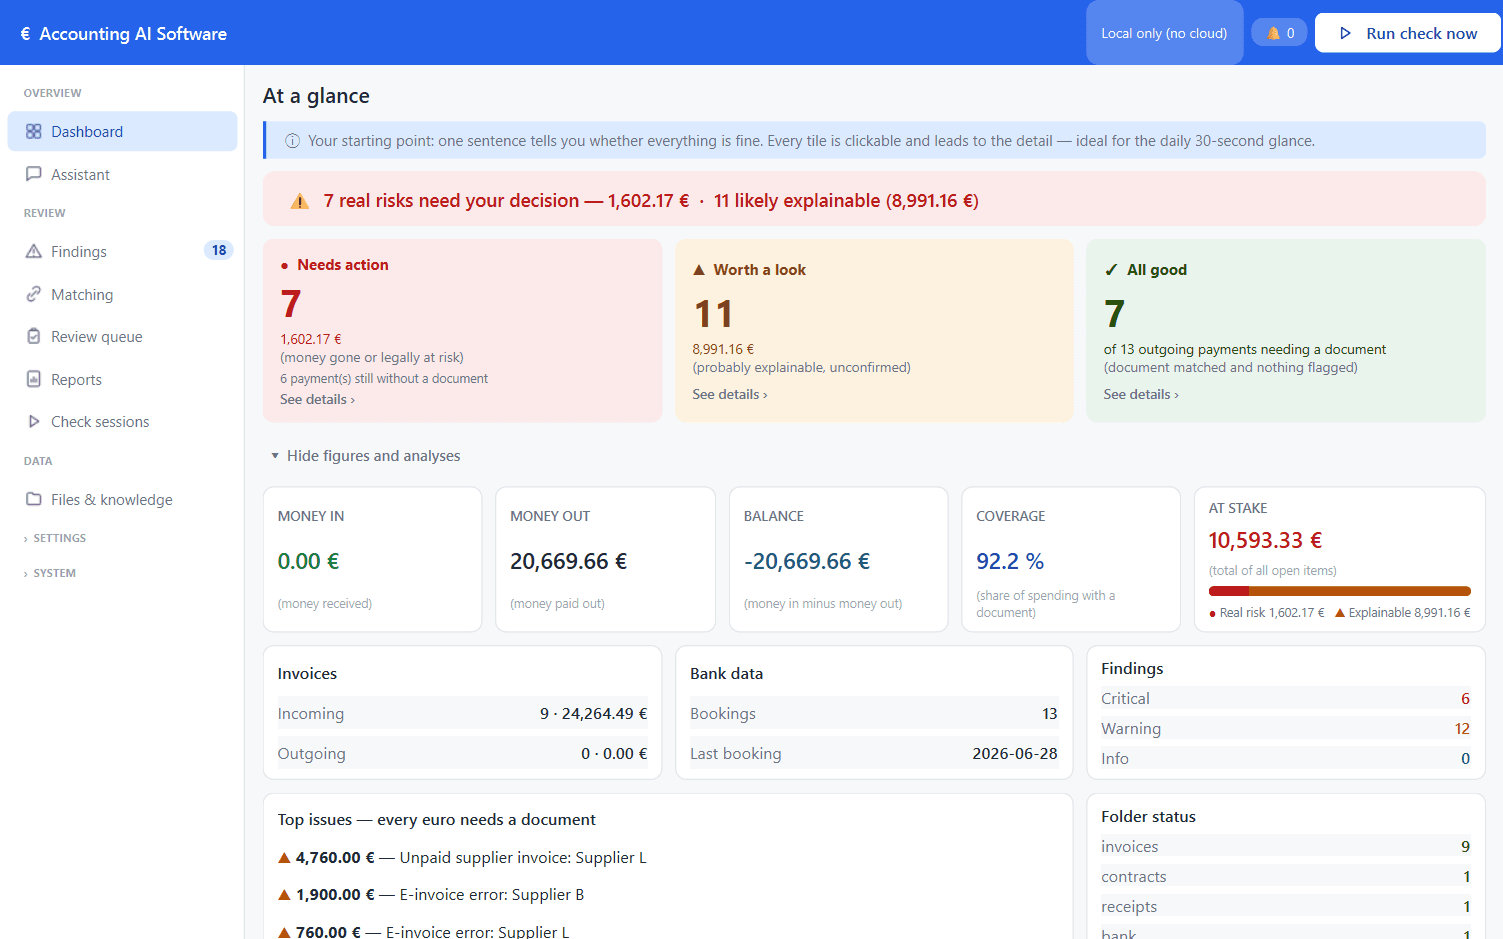Click the play icon in Run check now
The image size is (1503, 939).
pos(1345,33)
